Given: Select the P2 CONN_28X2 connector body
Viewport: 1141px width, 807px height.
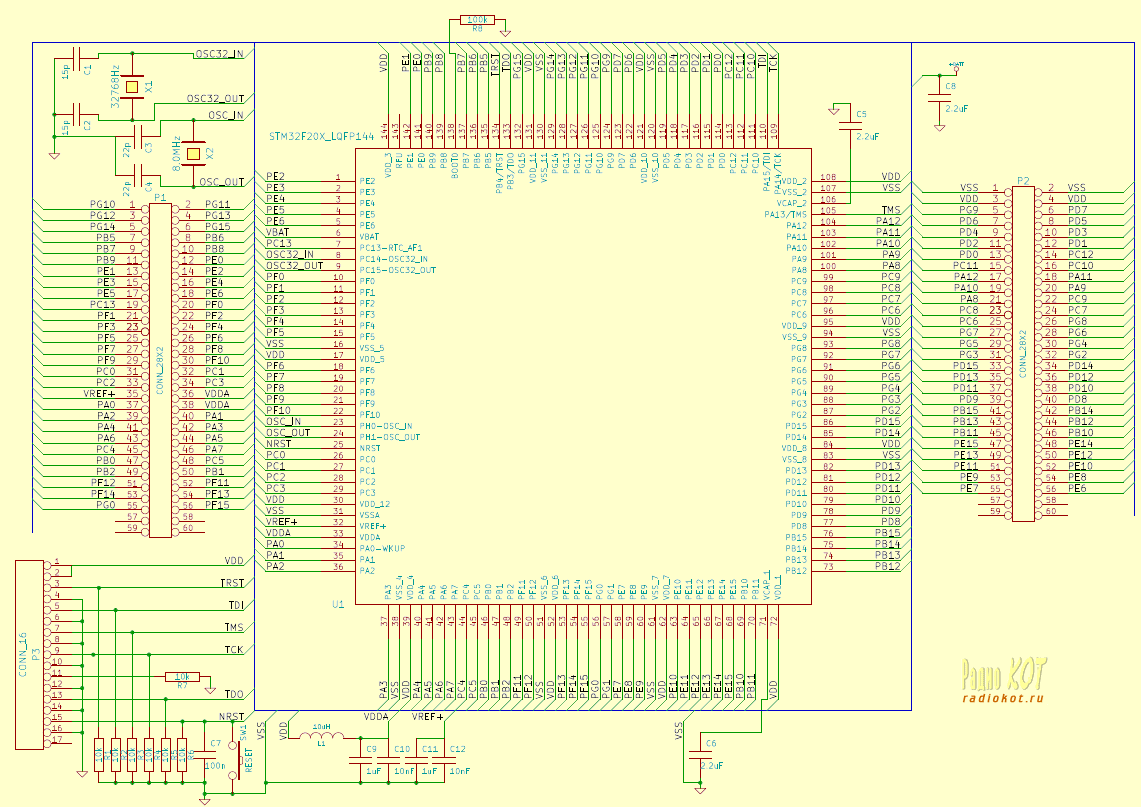Looking at the screenshot, I should tap(1023, 354).
